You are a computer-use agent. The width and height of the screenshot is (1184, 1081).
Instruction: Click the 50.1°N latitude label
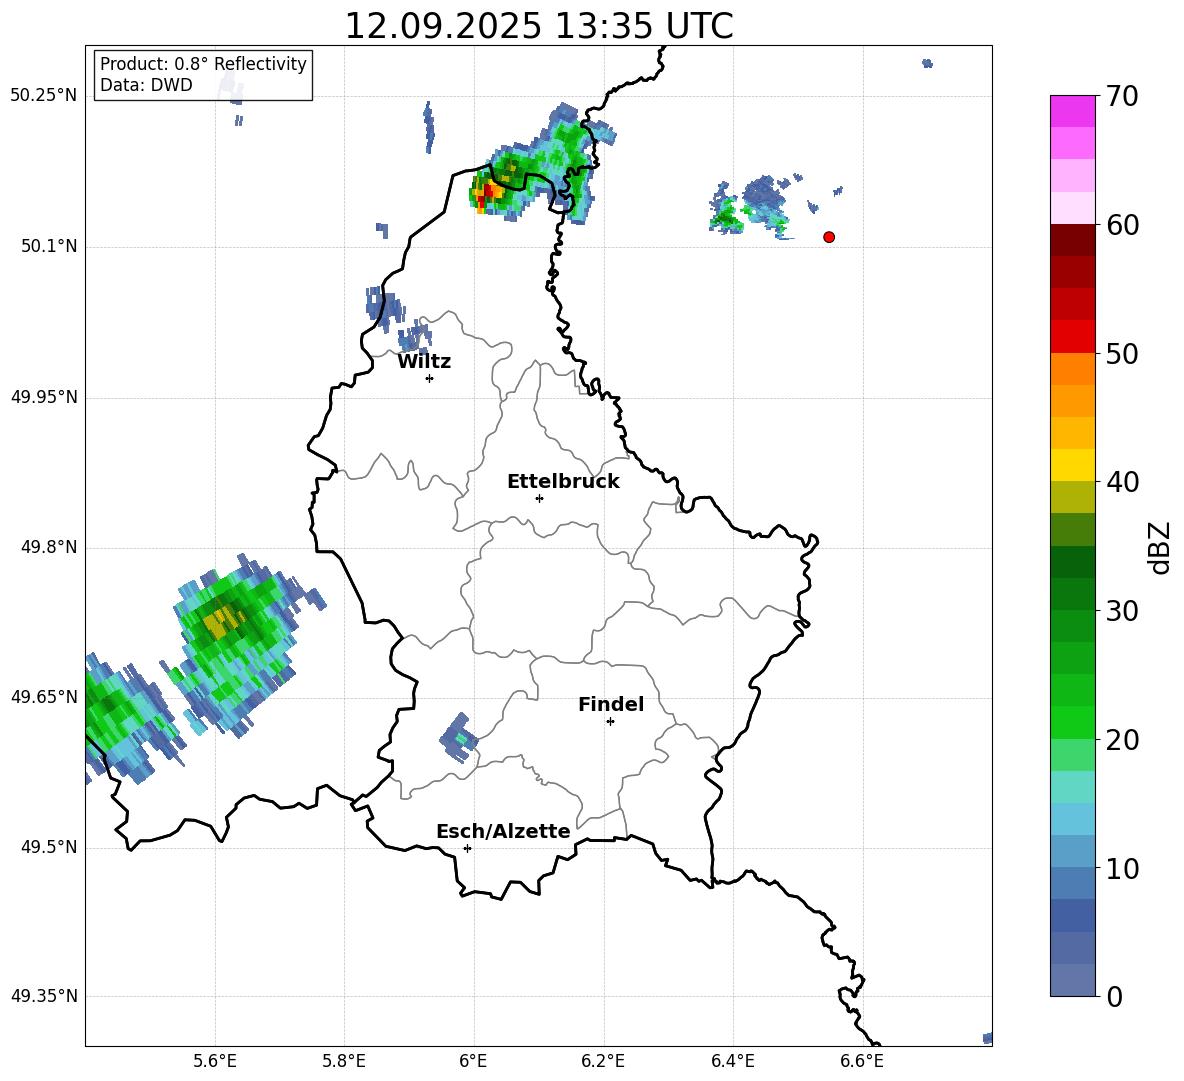[x=49, y=246]
